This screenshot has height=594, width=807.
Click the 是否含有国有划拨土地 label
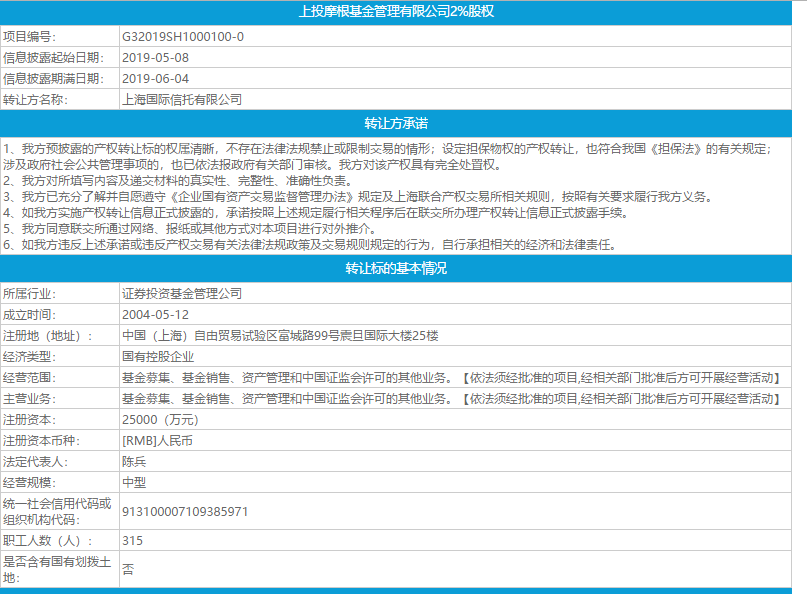click(x=57, y=569)
